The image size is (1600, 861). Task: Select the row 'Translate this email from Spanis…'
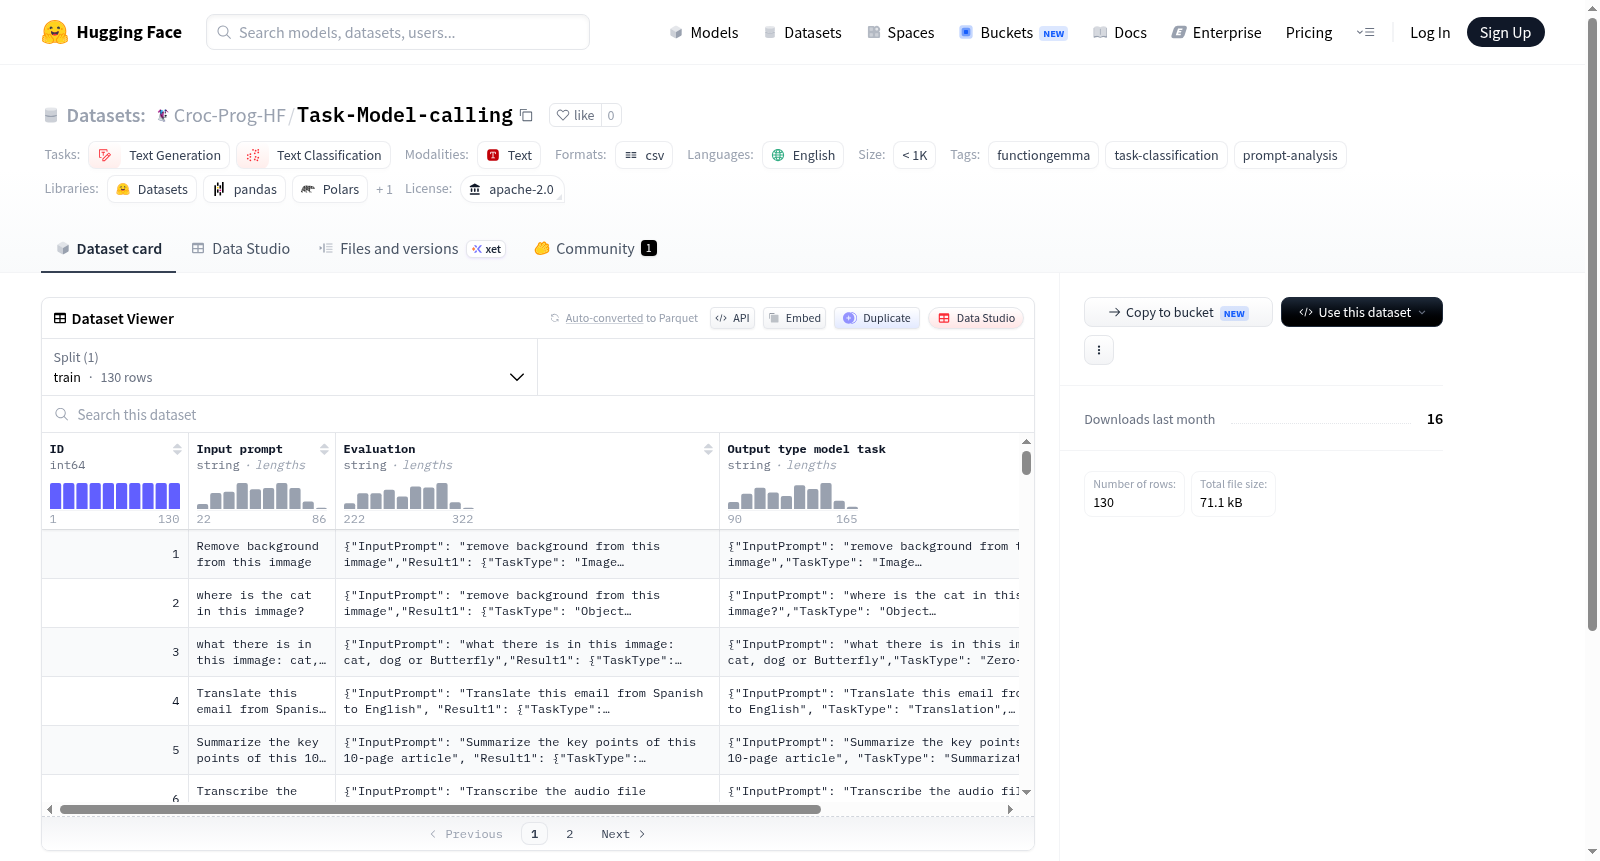[x=530, y=701]
